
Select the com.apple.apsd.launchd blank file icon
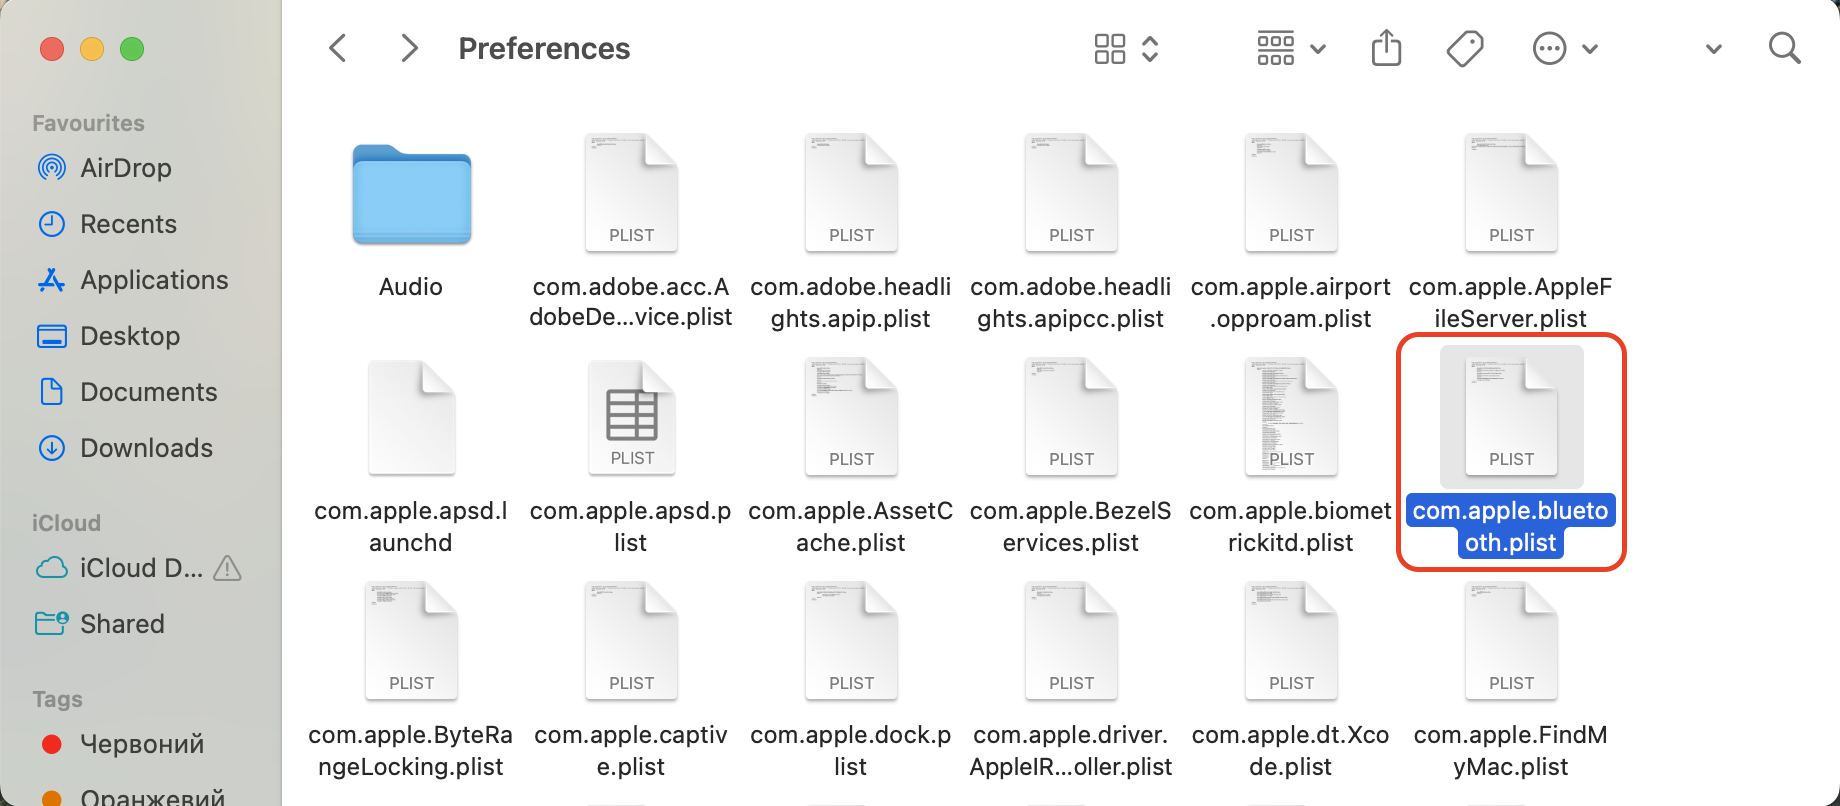point(411,416)
